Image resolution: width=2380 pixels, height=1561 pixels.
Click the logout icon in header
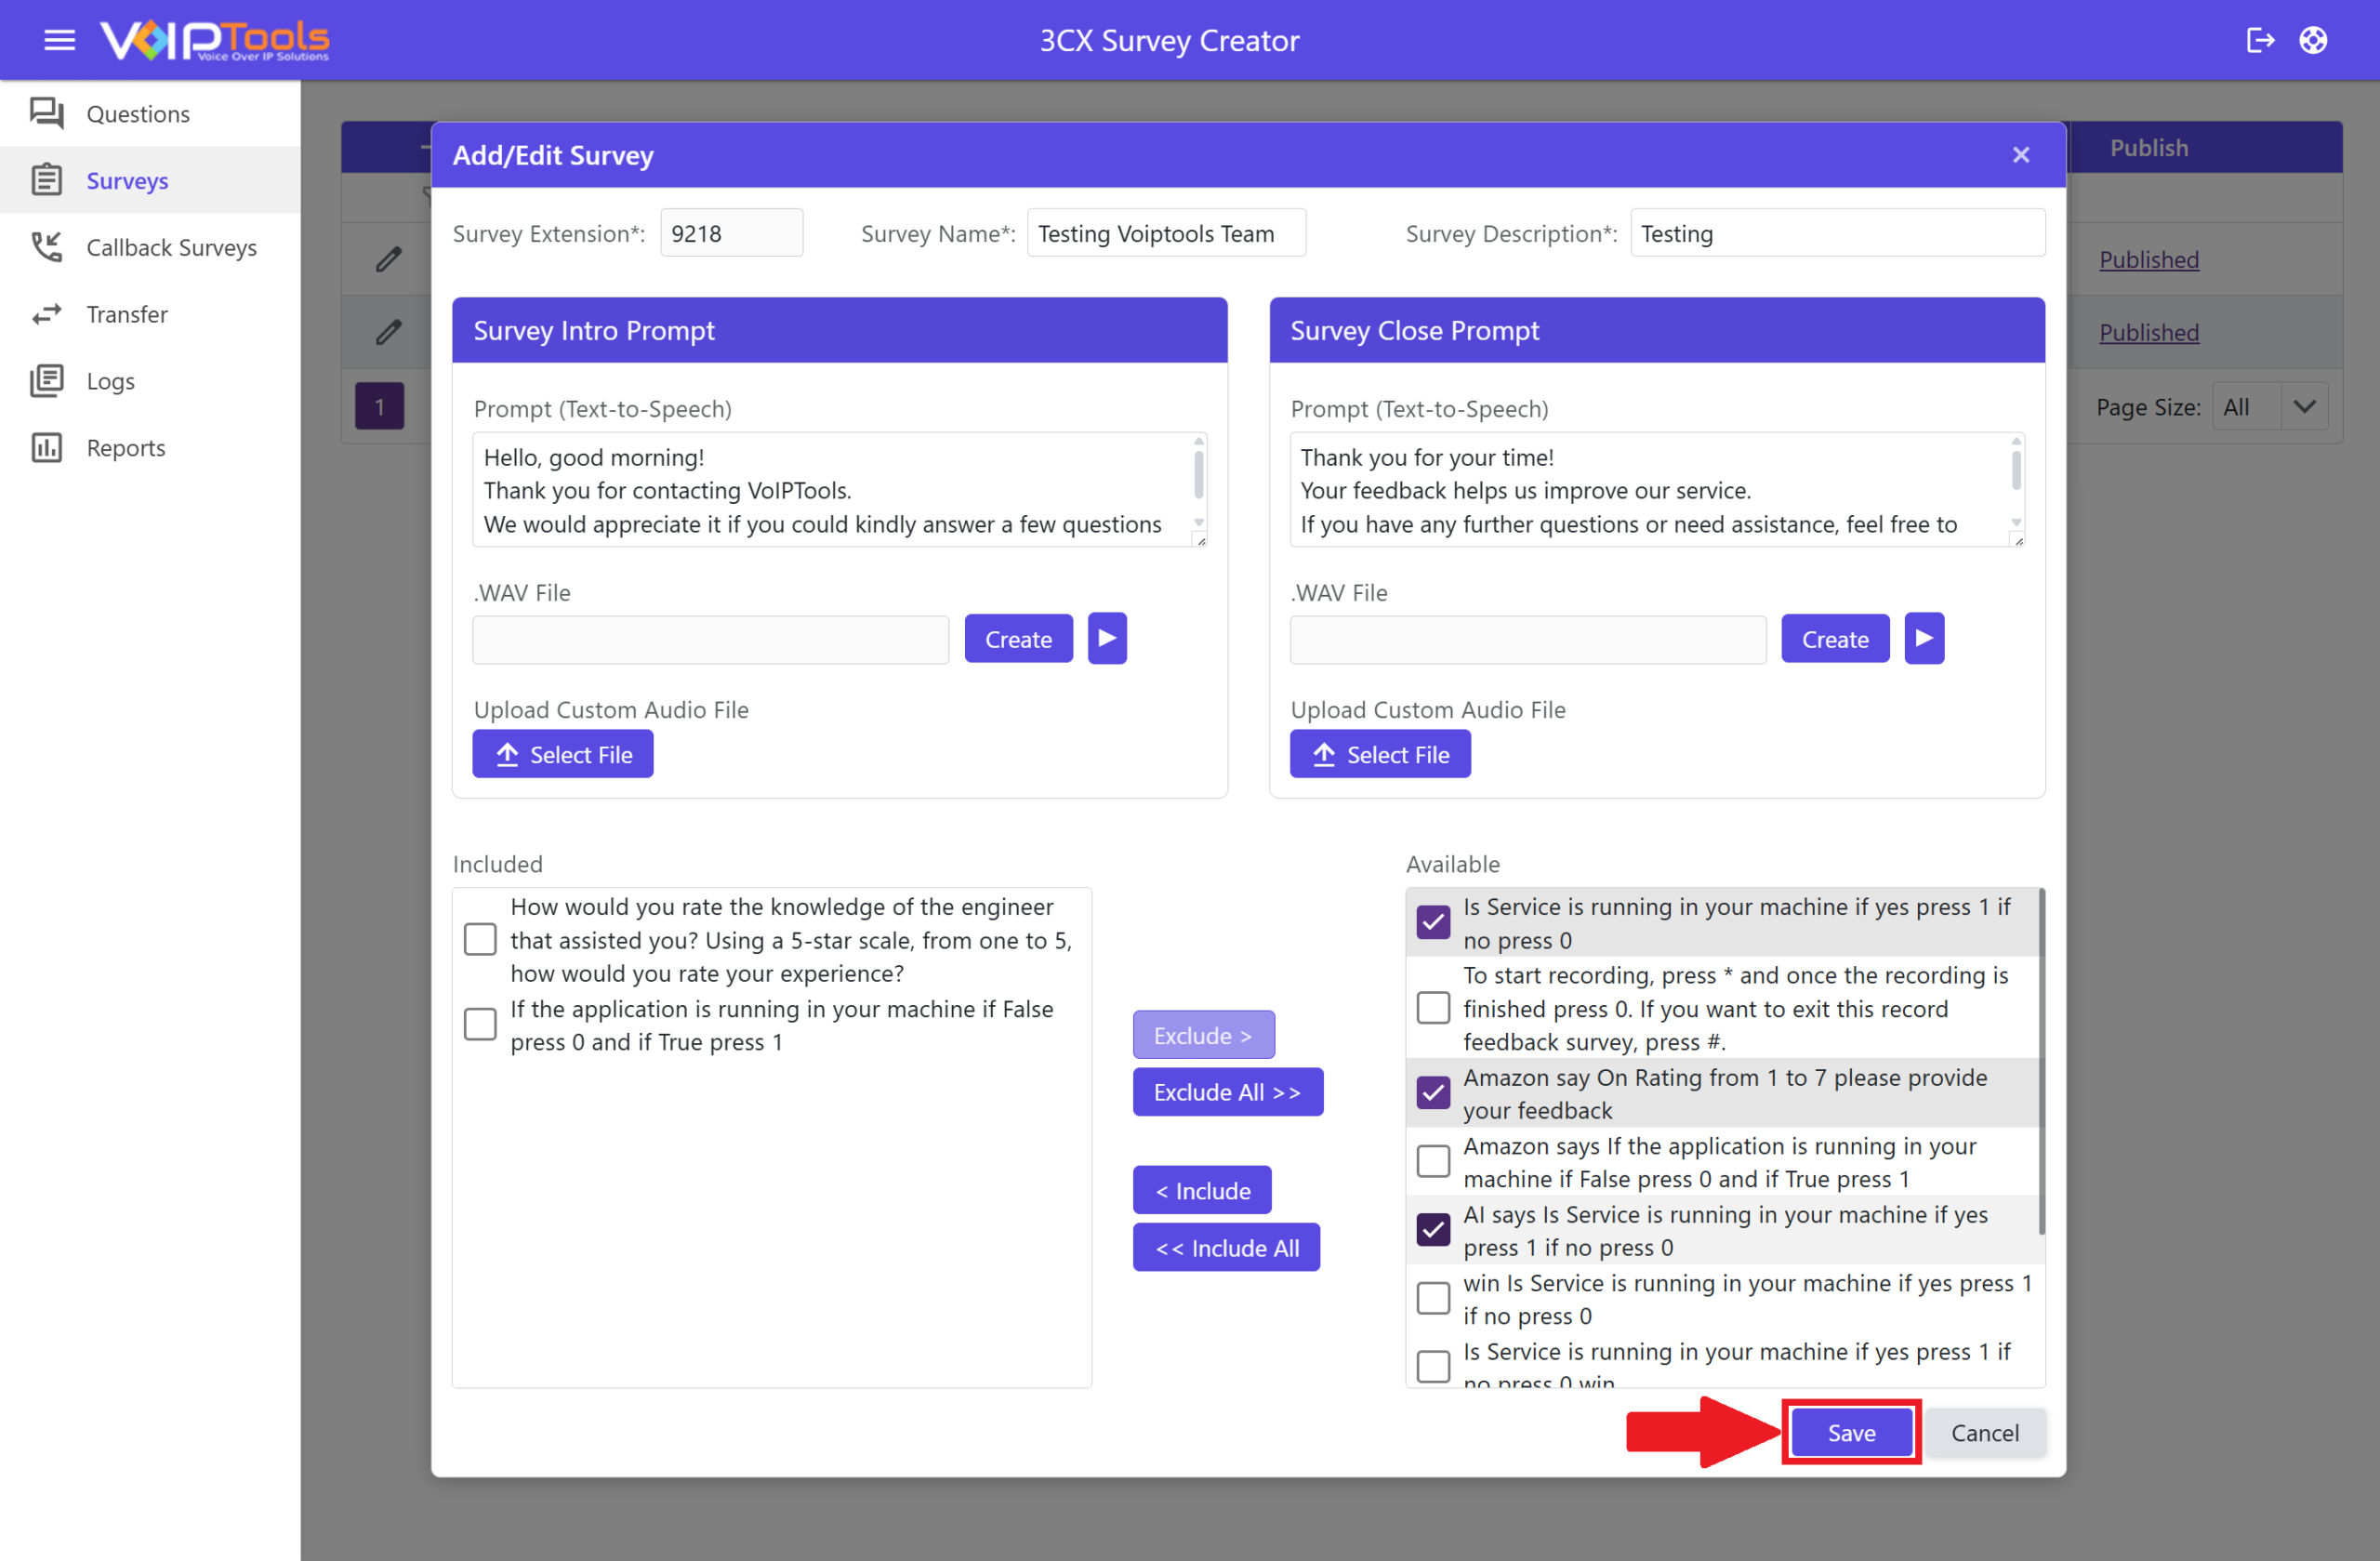2260,40
